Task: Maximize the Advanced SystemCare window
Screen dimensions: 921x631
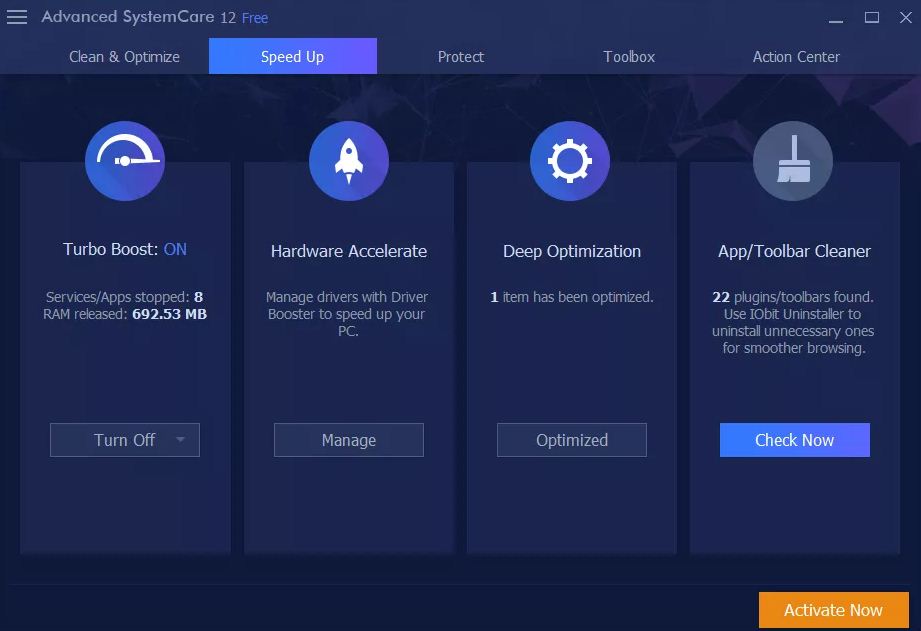Action: click(872, 18)
